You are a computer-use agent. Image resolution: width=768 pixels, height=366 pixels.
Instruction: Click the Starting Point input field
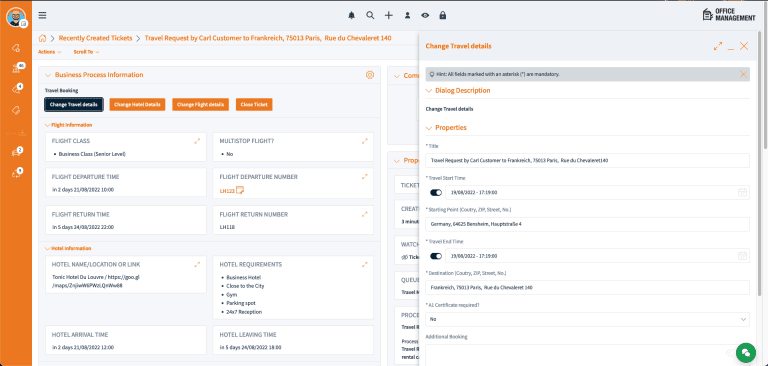587,224
